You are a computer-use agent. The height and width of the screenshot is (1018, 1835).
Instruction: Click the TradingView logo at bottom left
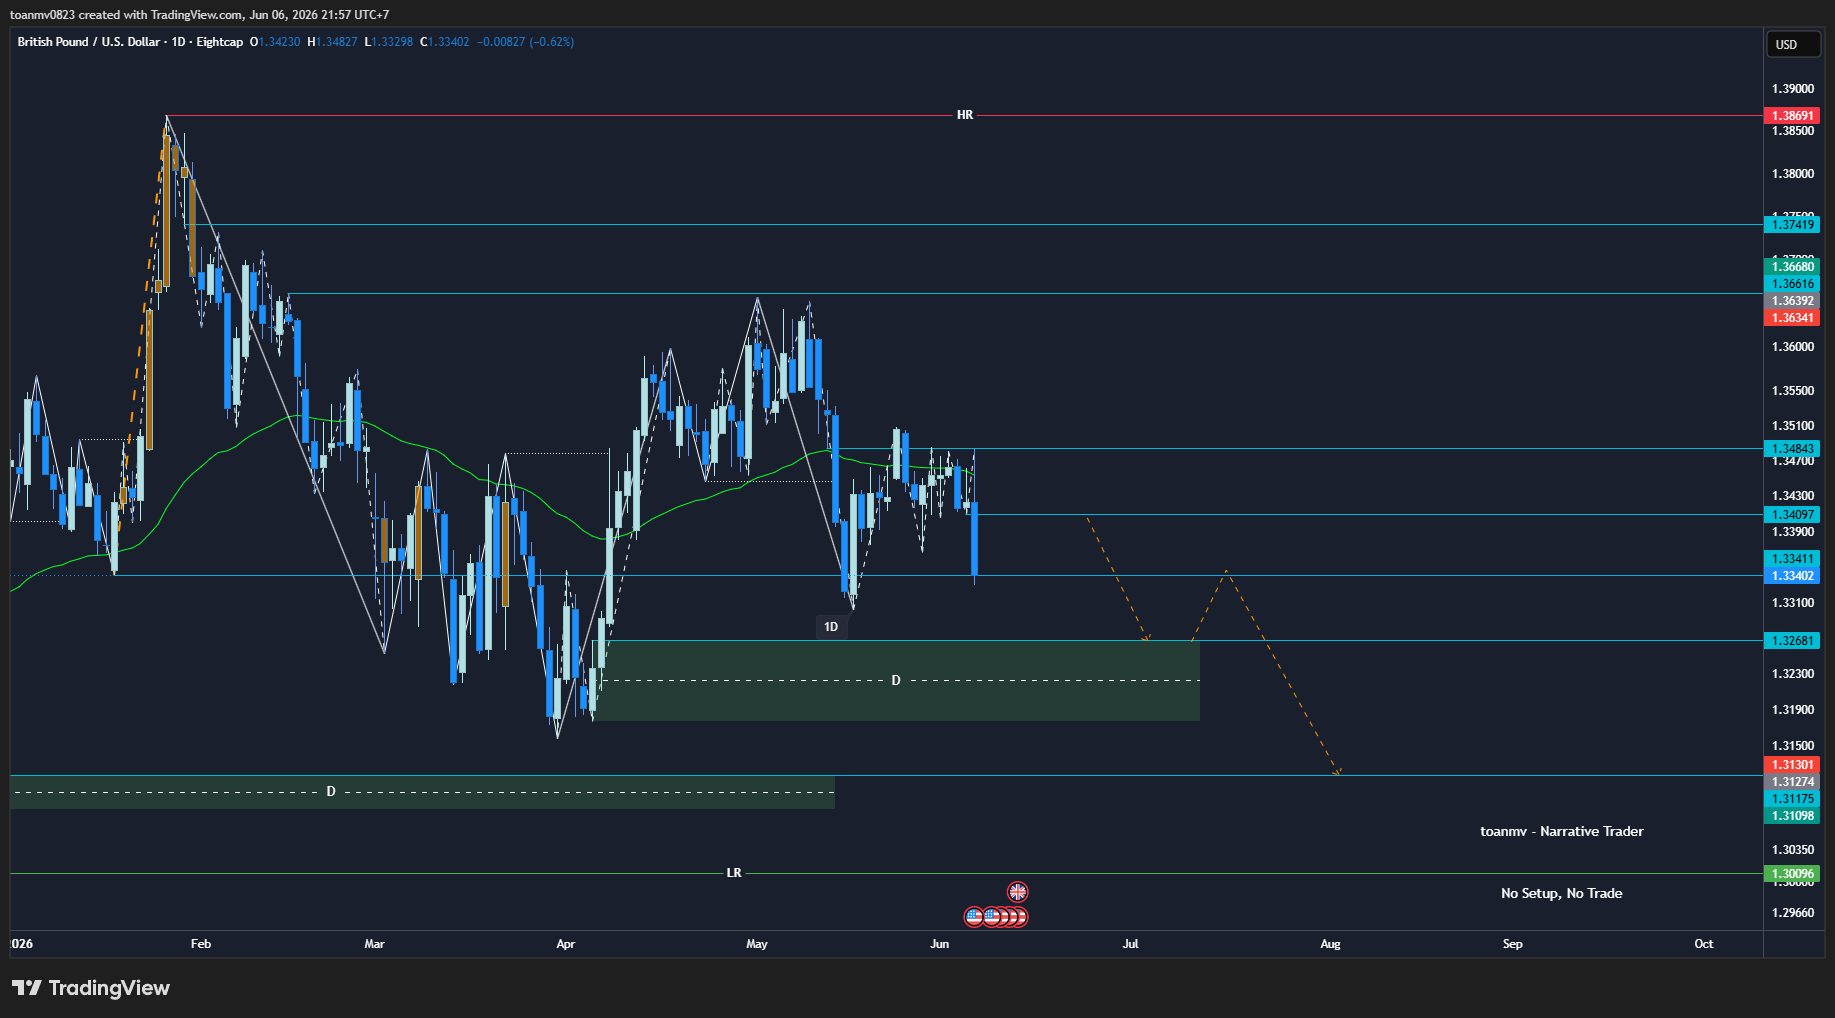click(91, 988)
